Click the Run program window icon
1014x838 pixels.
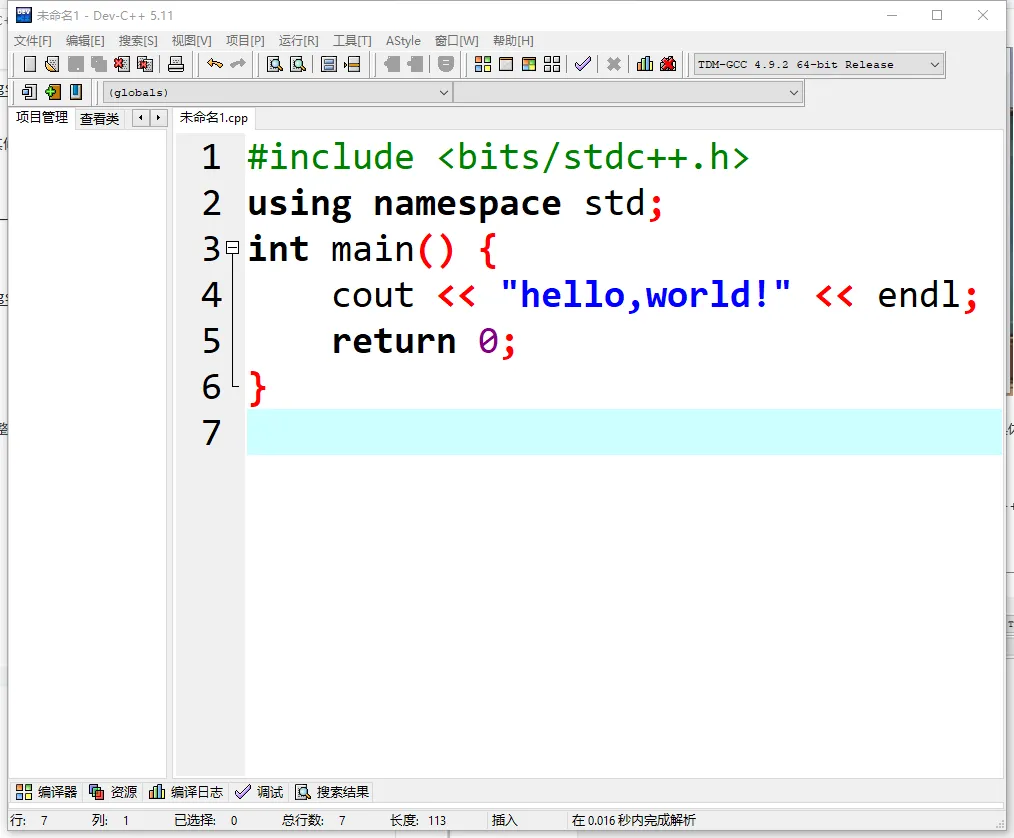click(x=506, y=64)
